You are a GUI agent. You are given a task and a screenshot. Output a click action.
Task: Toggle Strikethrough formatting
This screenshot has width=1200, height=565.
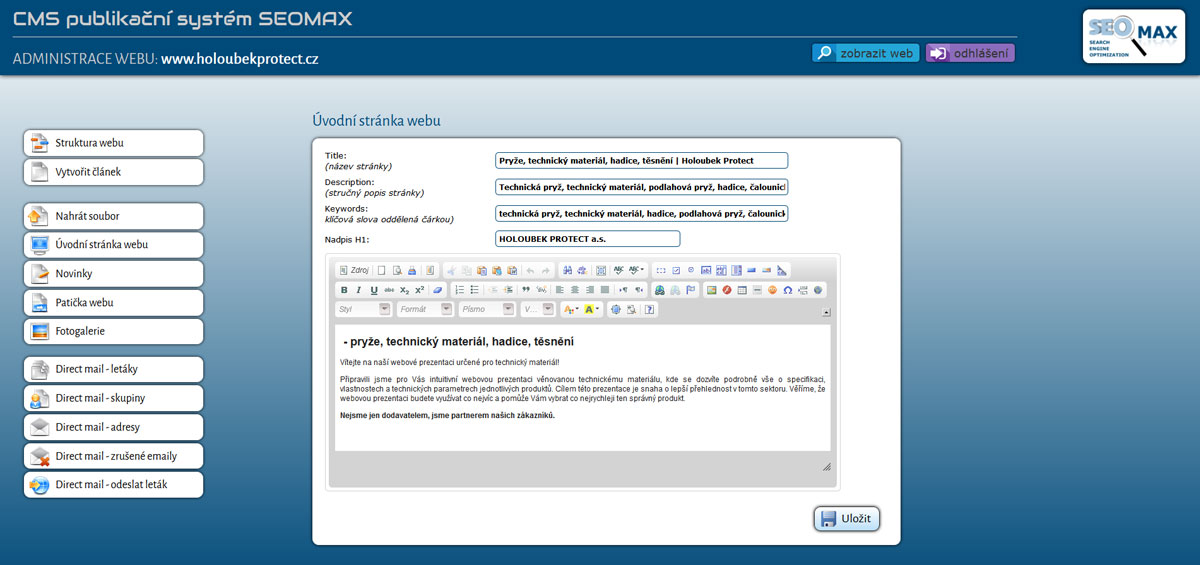coord(389,290)
